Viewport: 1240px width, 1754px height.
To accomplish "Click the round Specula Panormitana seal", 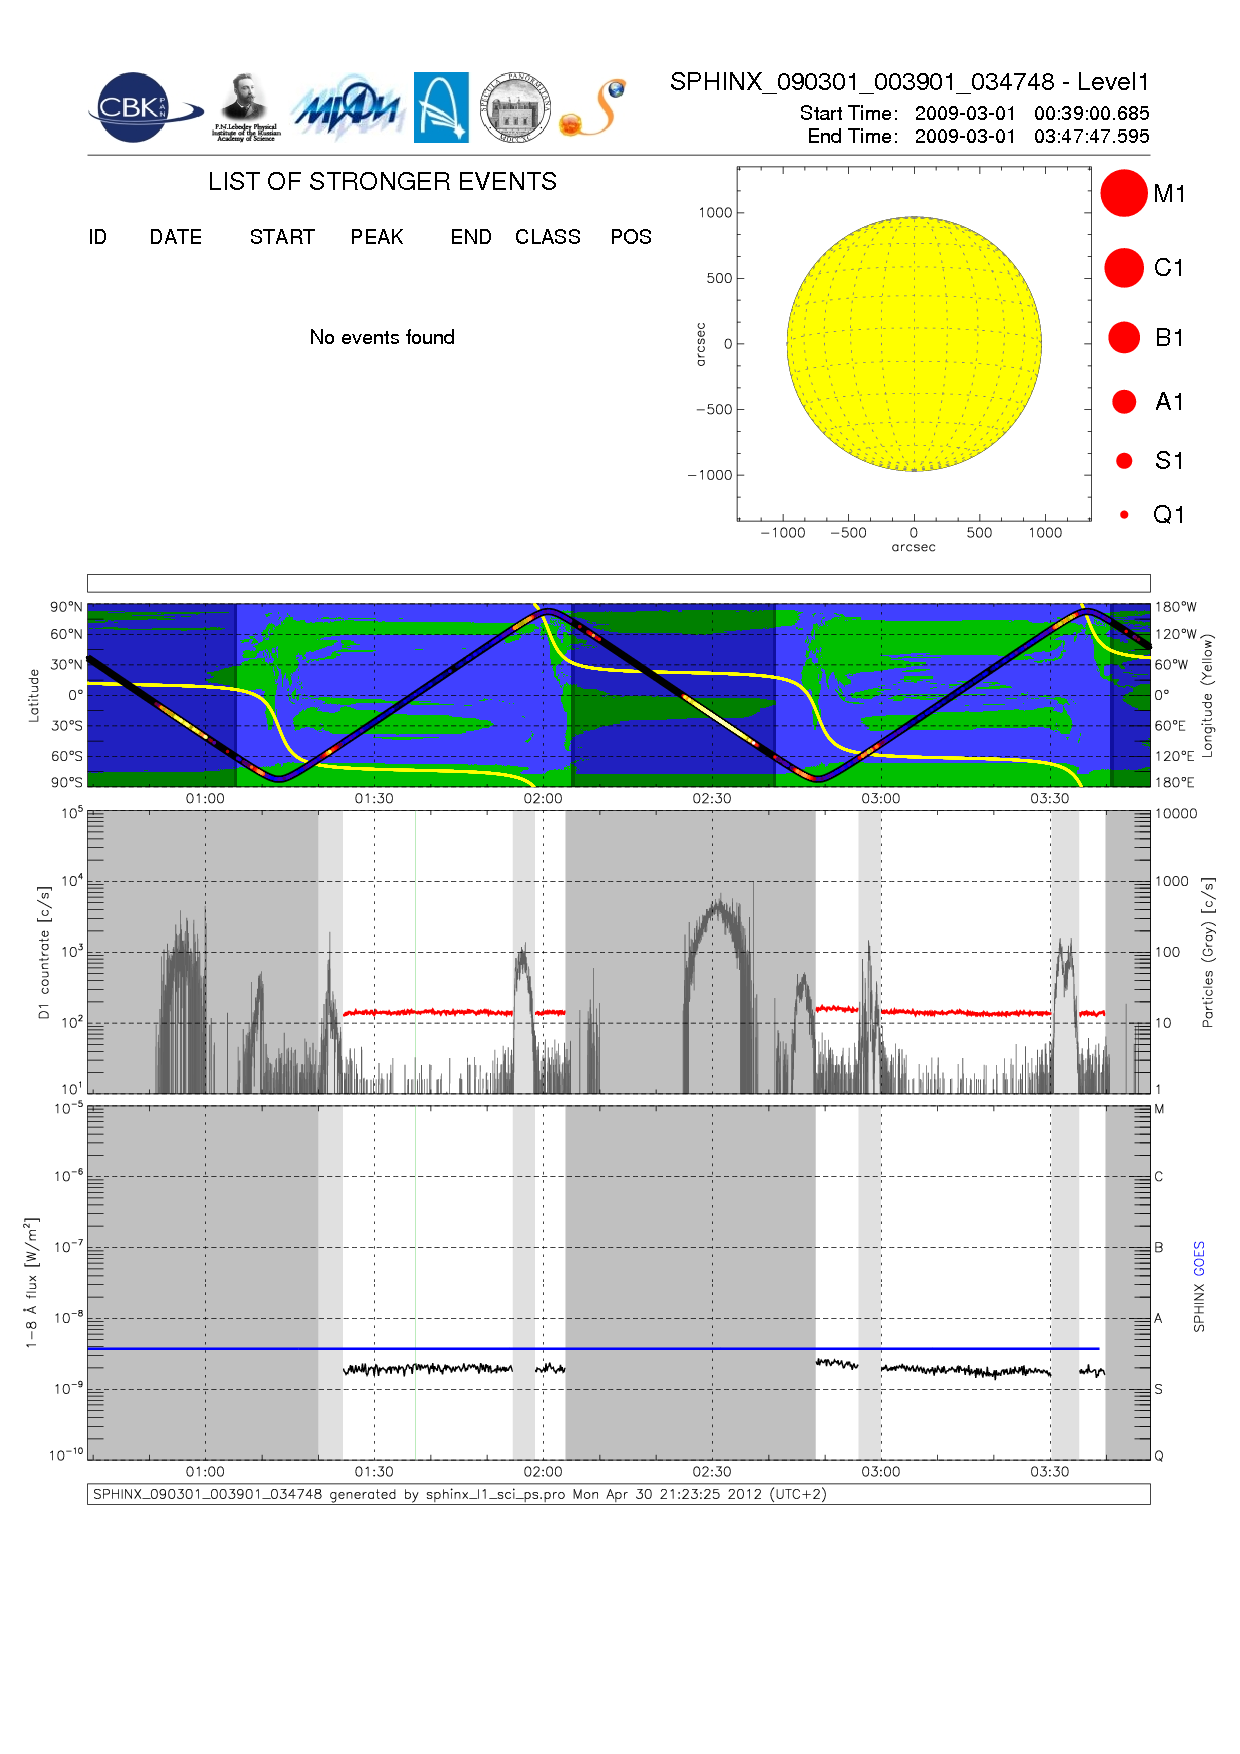I will click(x=515, y=108).
